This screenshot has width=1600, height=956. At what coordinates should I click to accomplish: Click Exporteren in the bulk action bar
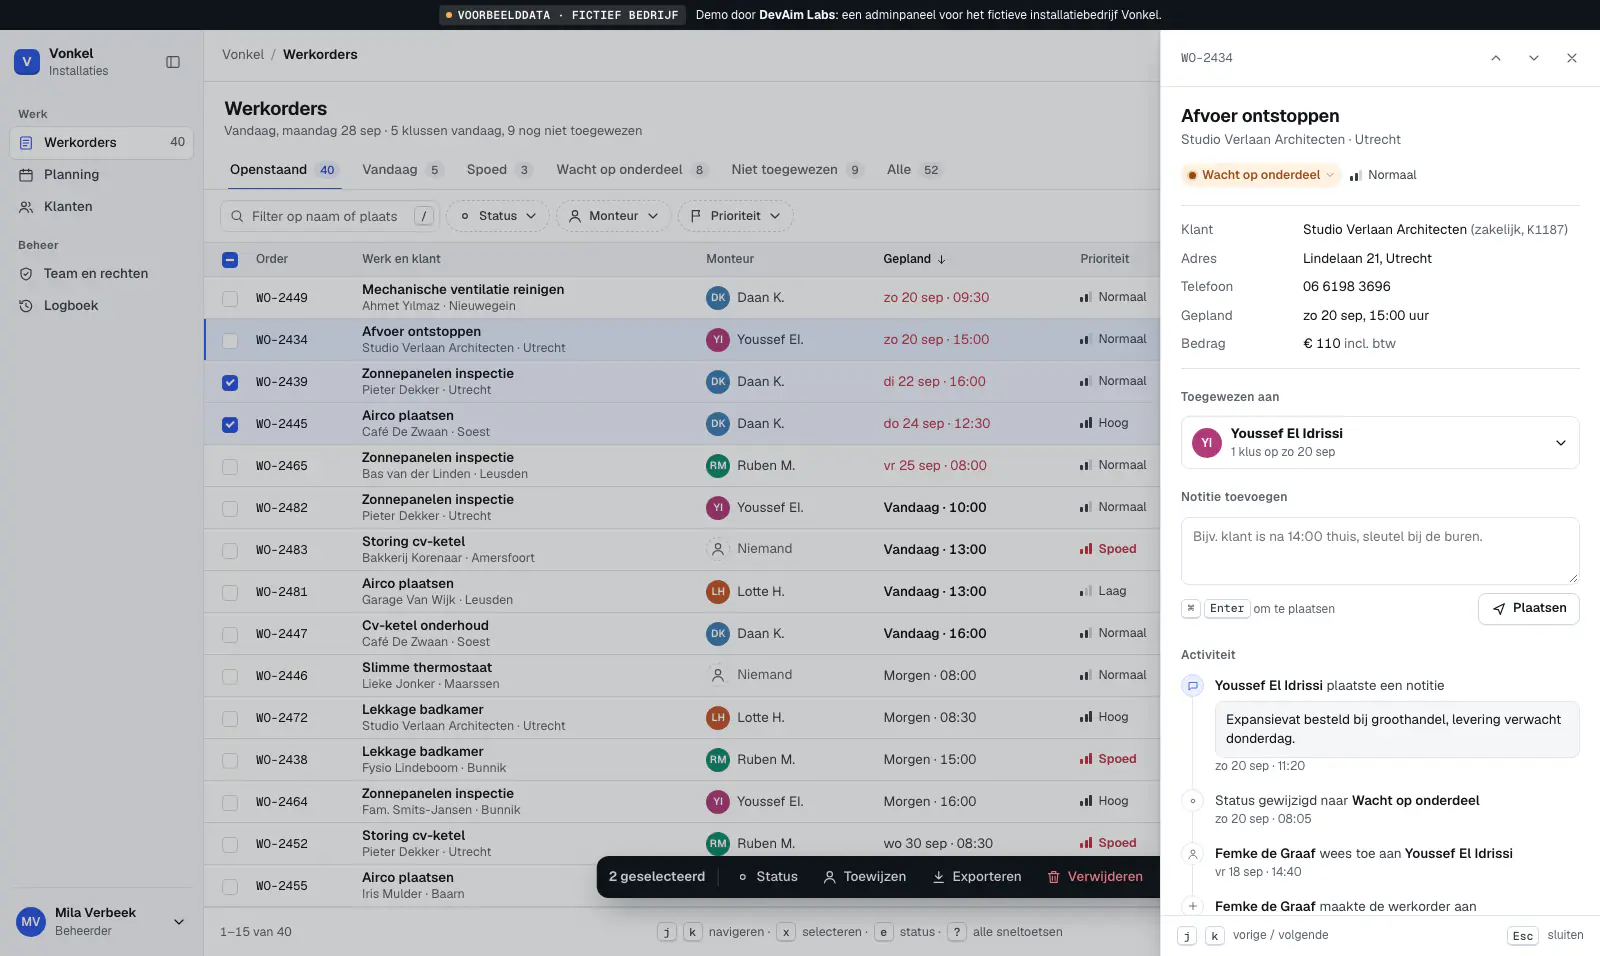tap(977, 877)
